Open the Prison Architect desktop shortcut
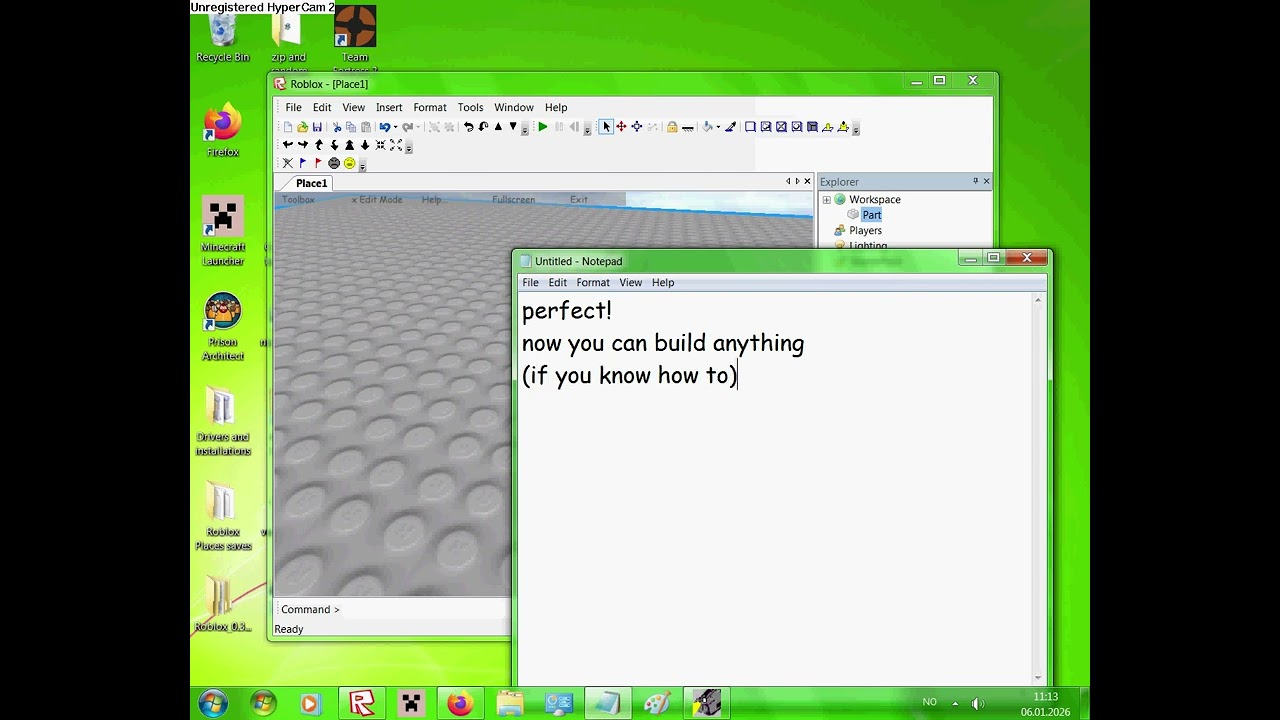The image size is (1280, 720). [223, 327]
